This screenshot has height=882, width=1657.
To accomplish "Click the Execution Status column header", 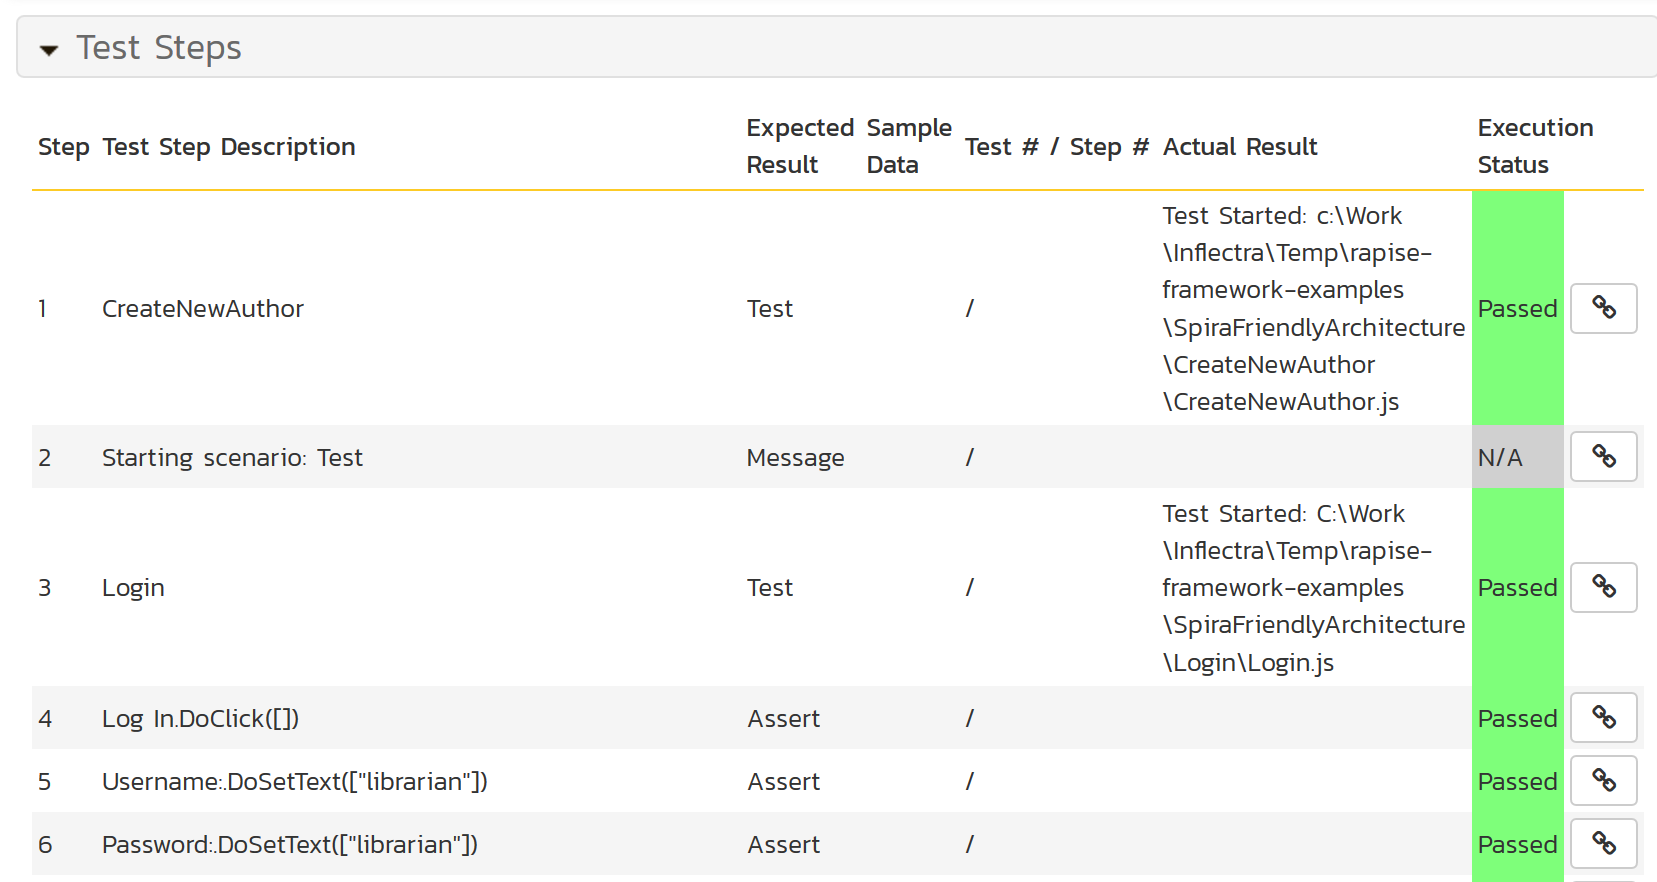I will point(1534,146).
